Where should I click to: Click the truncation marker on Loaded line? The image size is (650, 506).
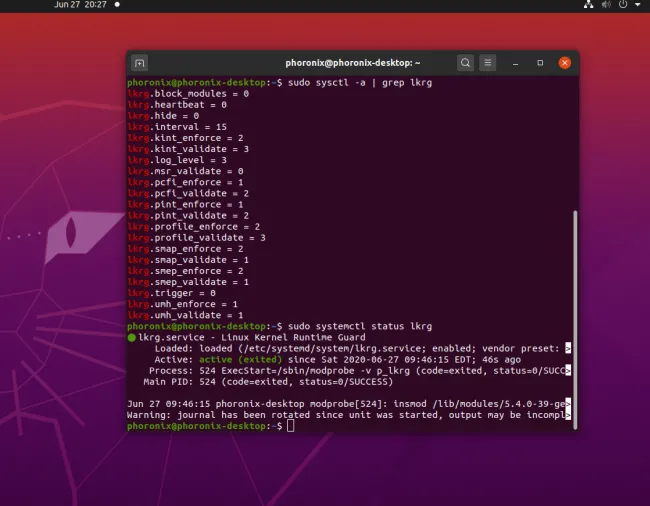point(568,348)
